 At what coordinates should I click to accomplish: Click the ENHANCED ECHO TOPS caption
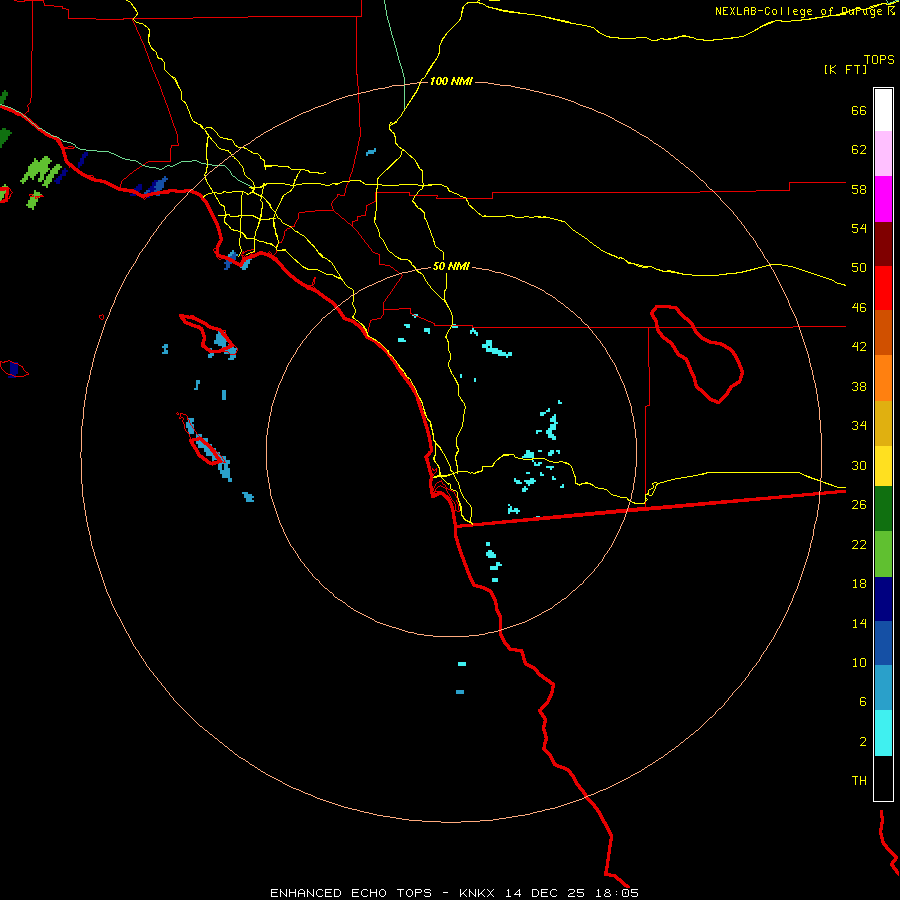point(351,893)
